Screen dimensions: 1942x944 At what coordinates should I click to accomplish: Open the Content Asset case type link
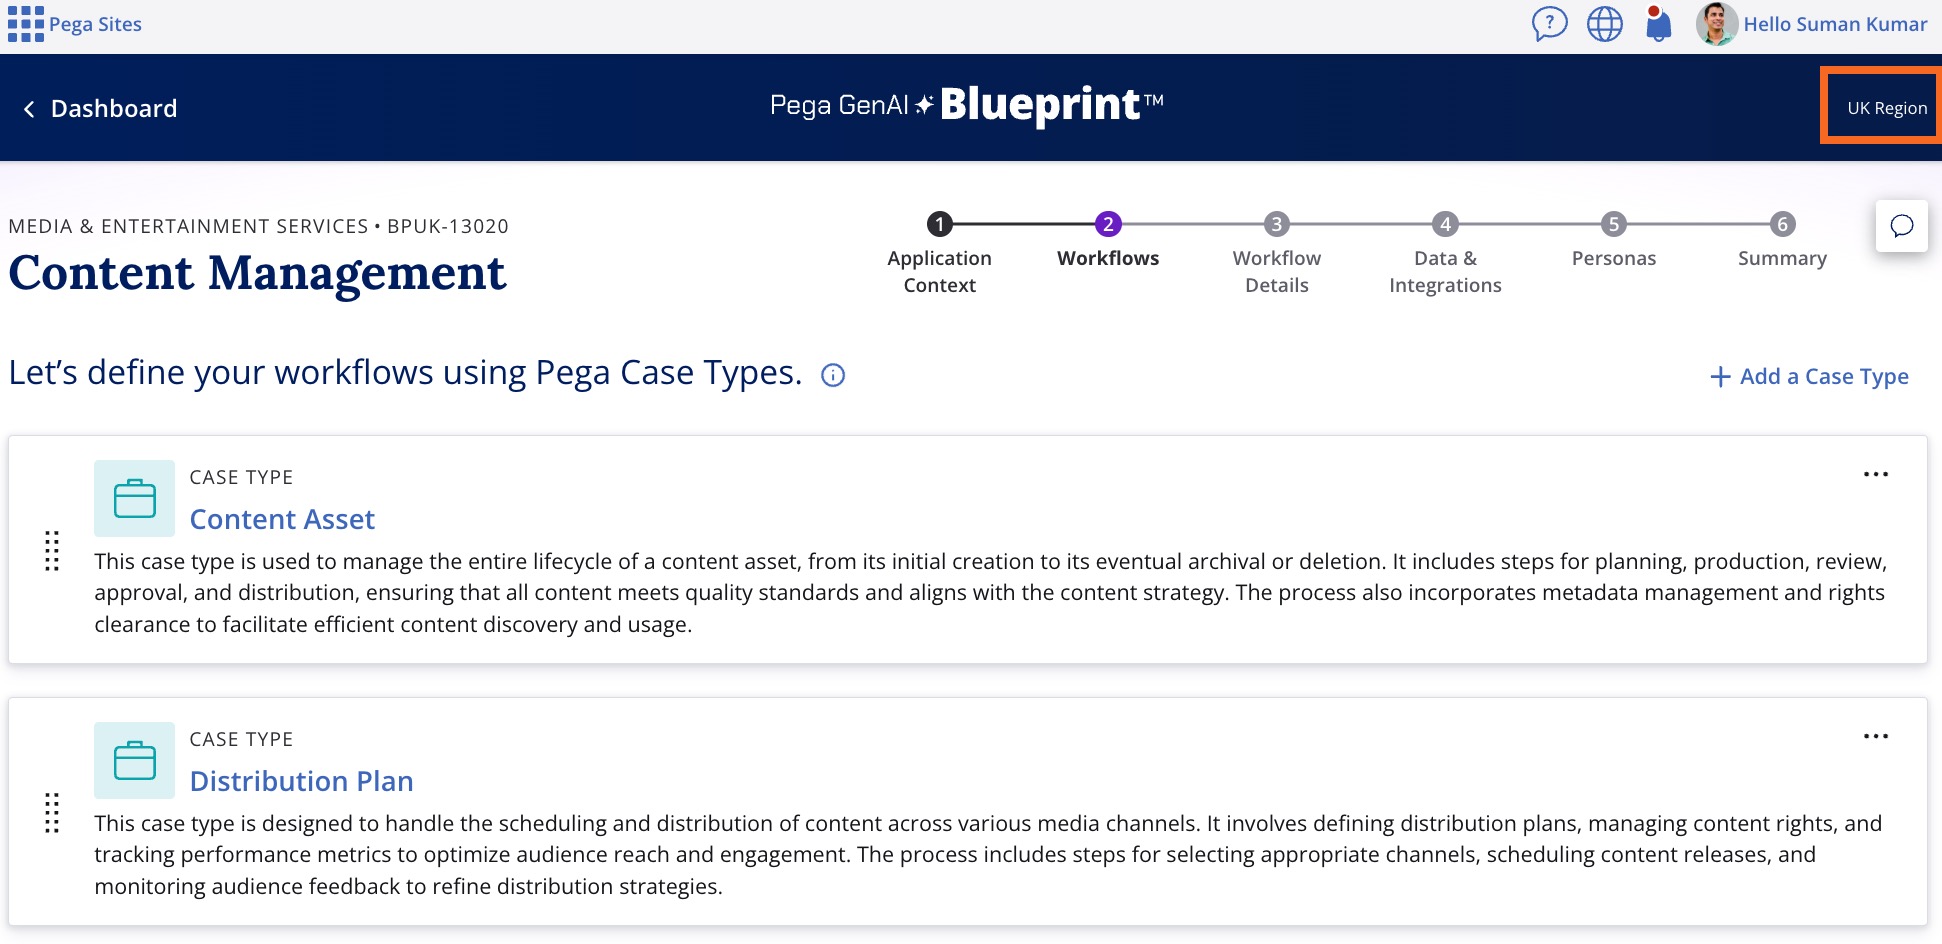[282, 519]
